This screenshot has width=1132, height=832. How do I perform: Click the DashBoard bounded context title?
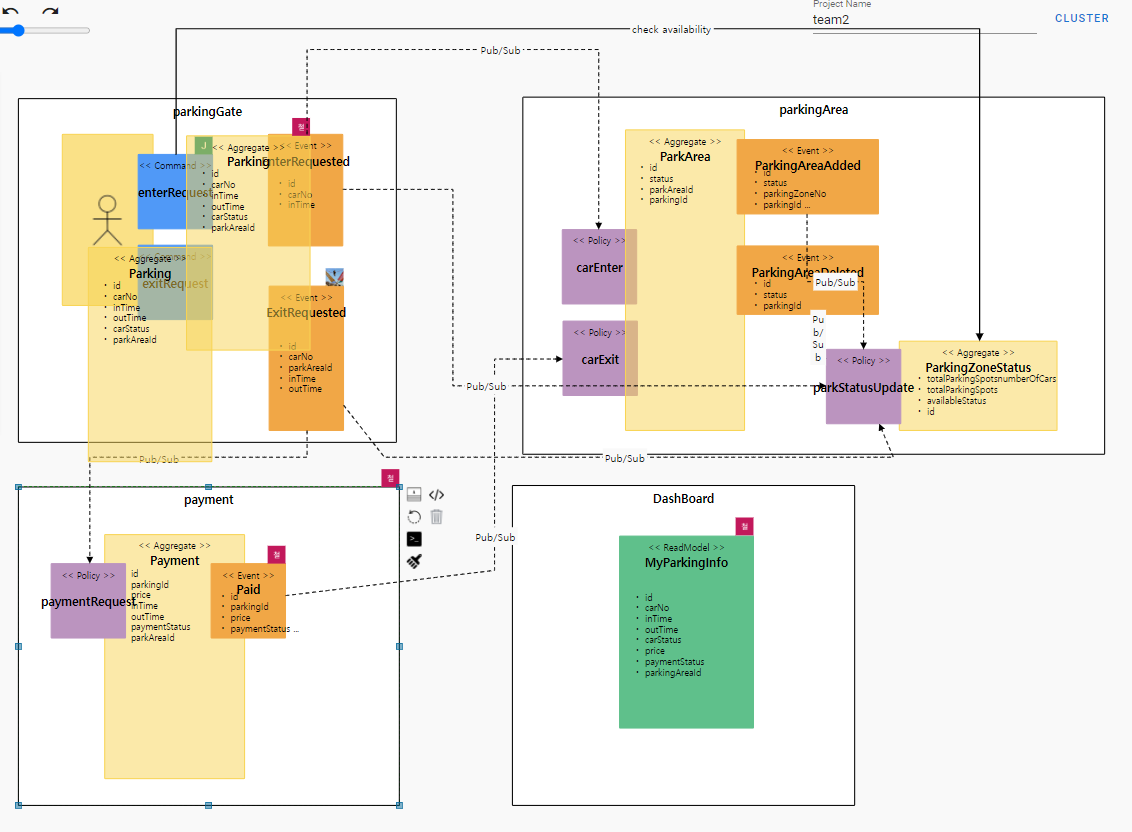pos(684,498)
